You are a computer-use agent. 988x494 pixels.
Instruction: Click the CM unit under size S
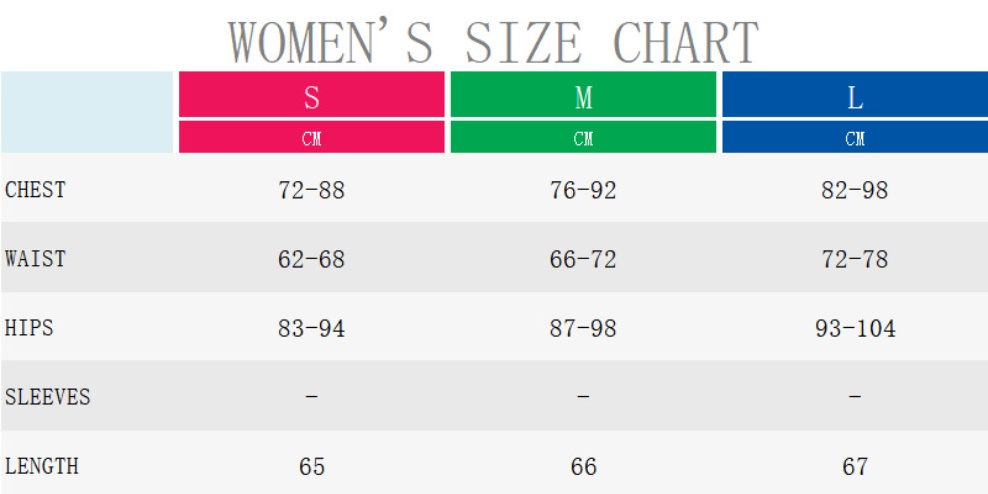tap(312, 139)
